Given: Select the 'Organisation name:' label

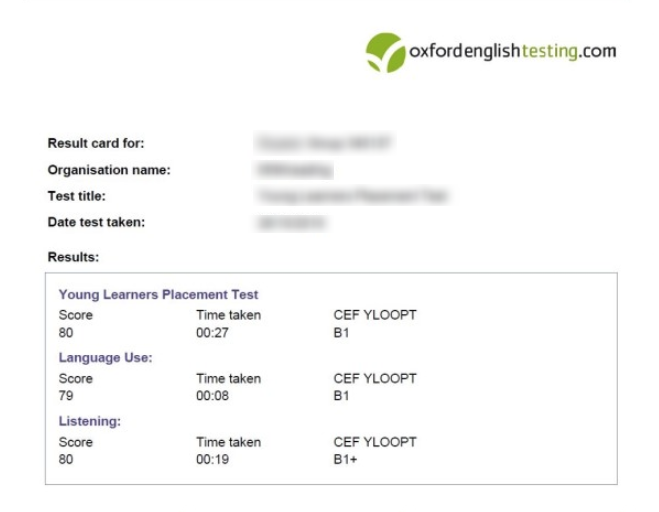Looking at the screenshot, I should tap(109, 170).
